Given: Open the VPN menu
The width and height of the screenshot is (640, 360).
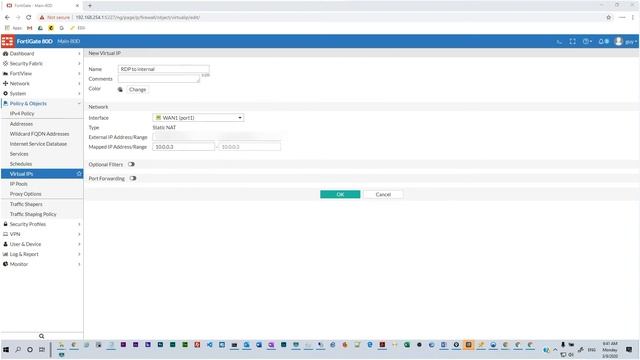Looking at the screenshot, I should [42, 234].
